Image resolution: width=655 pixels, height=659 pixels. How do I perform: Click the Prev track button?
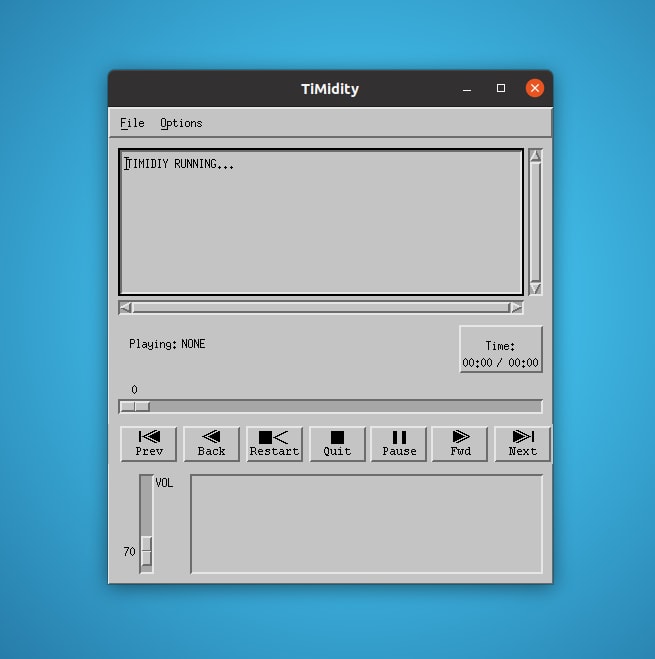point(149,444)
